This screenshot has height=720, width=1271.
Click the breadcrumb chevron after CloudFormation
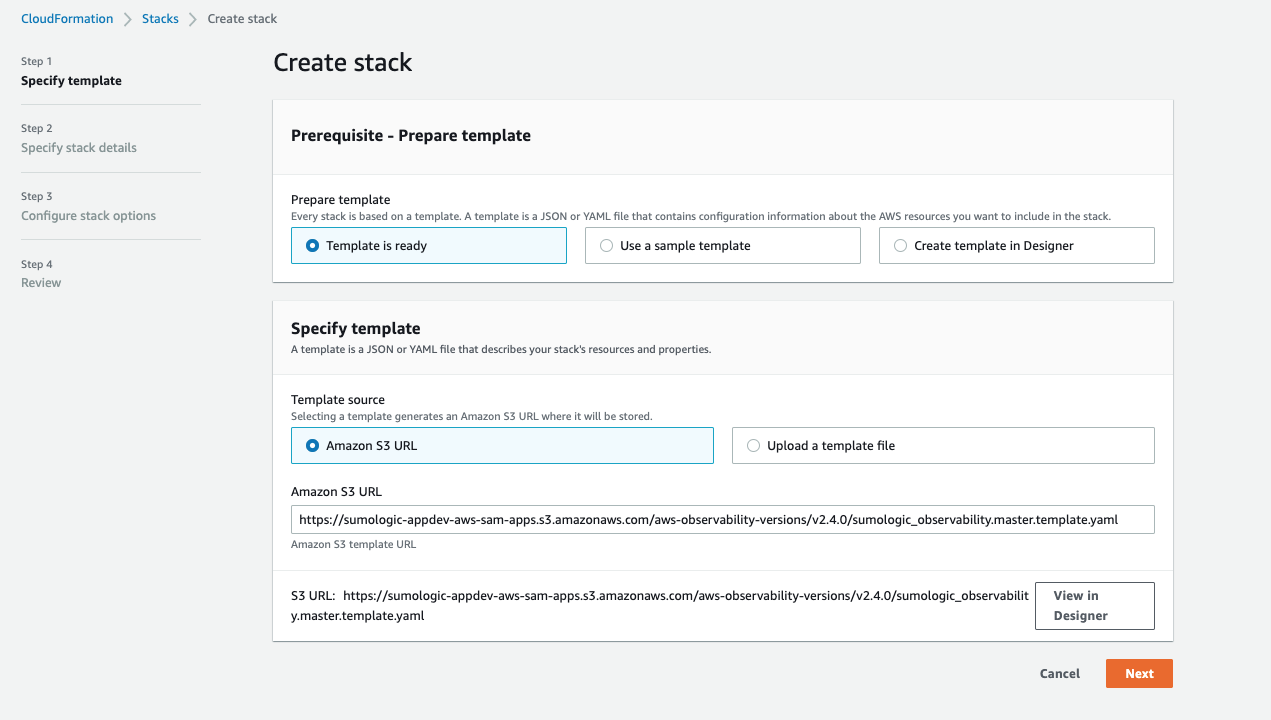coord(127,18)
